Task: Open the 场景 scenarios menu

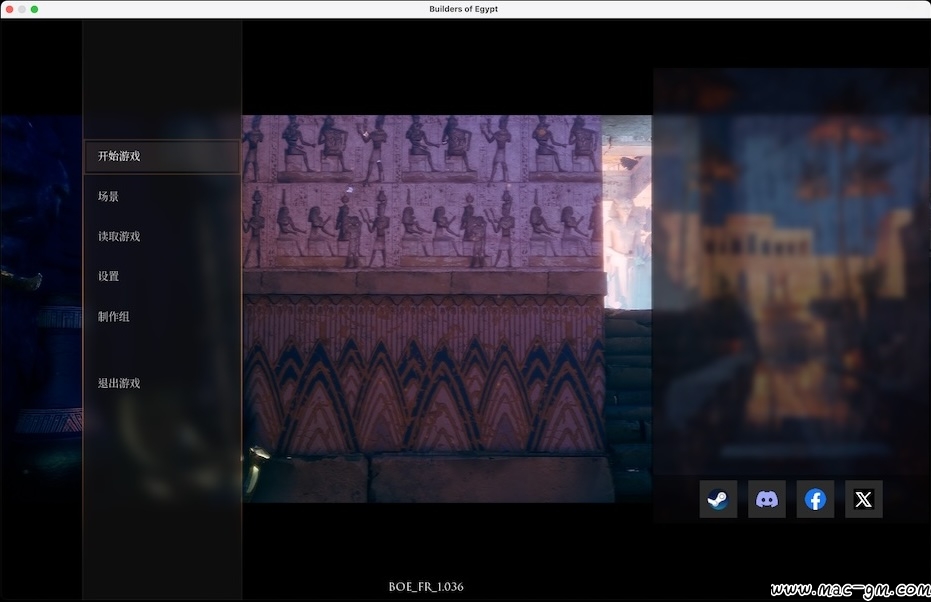Action: tap(109, 197)
